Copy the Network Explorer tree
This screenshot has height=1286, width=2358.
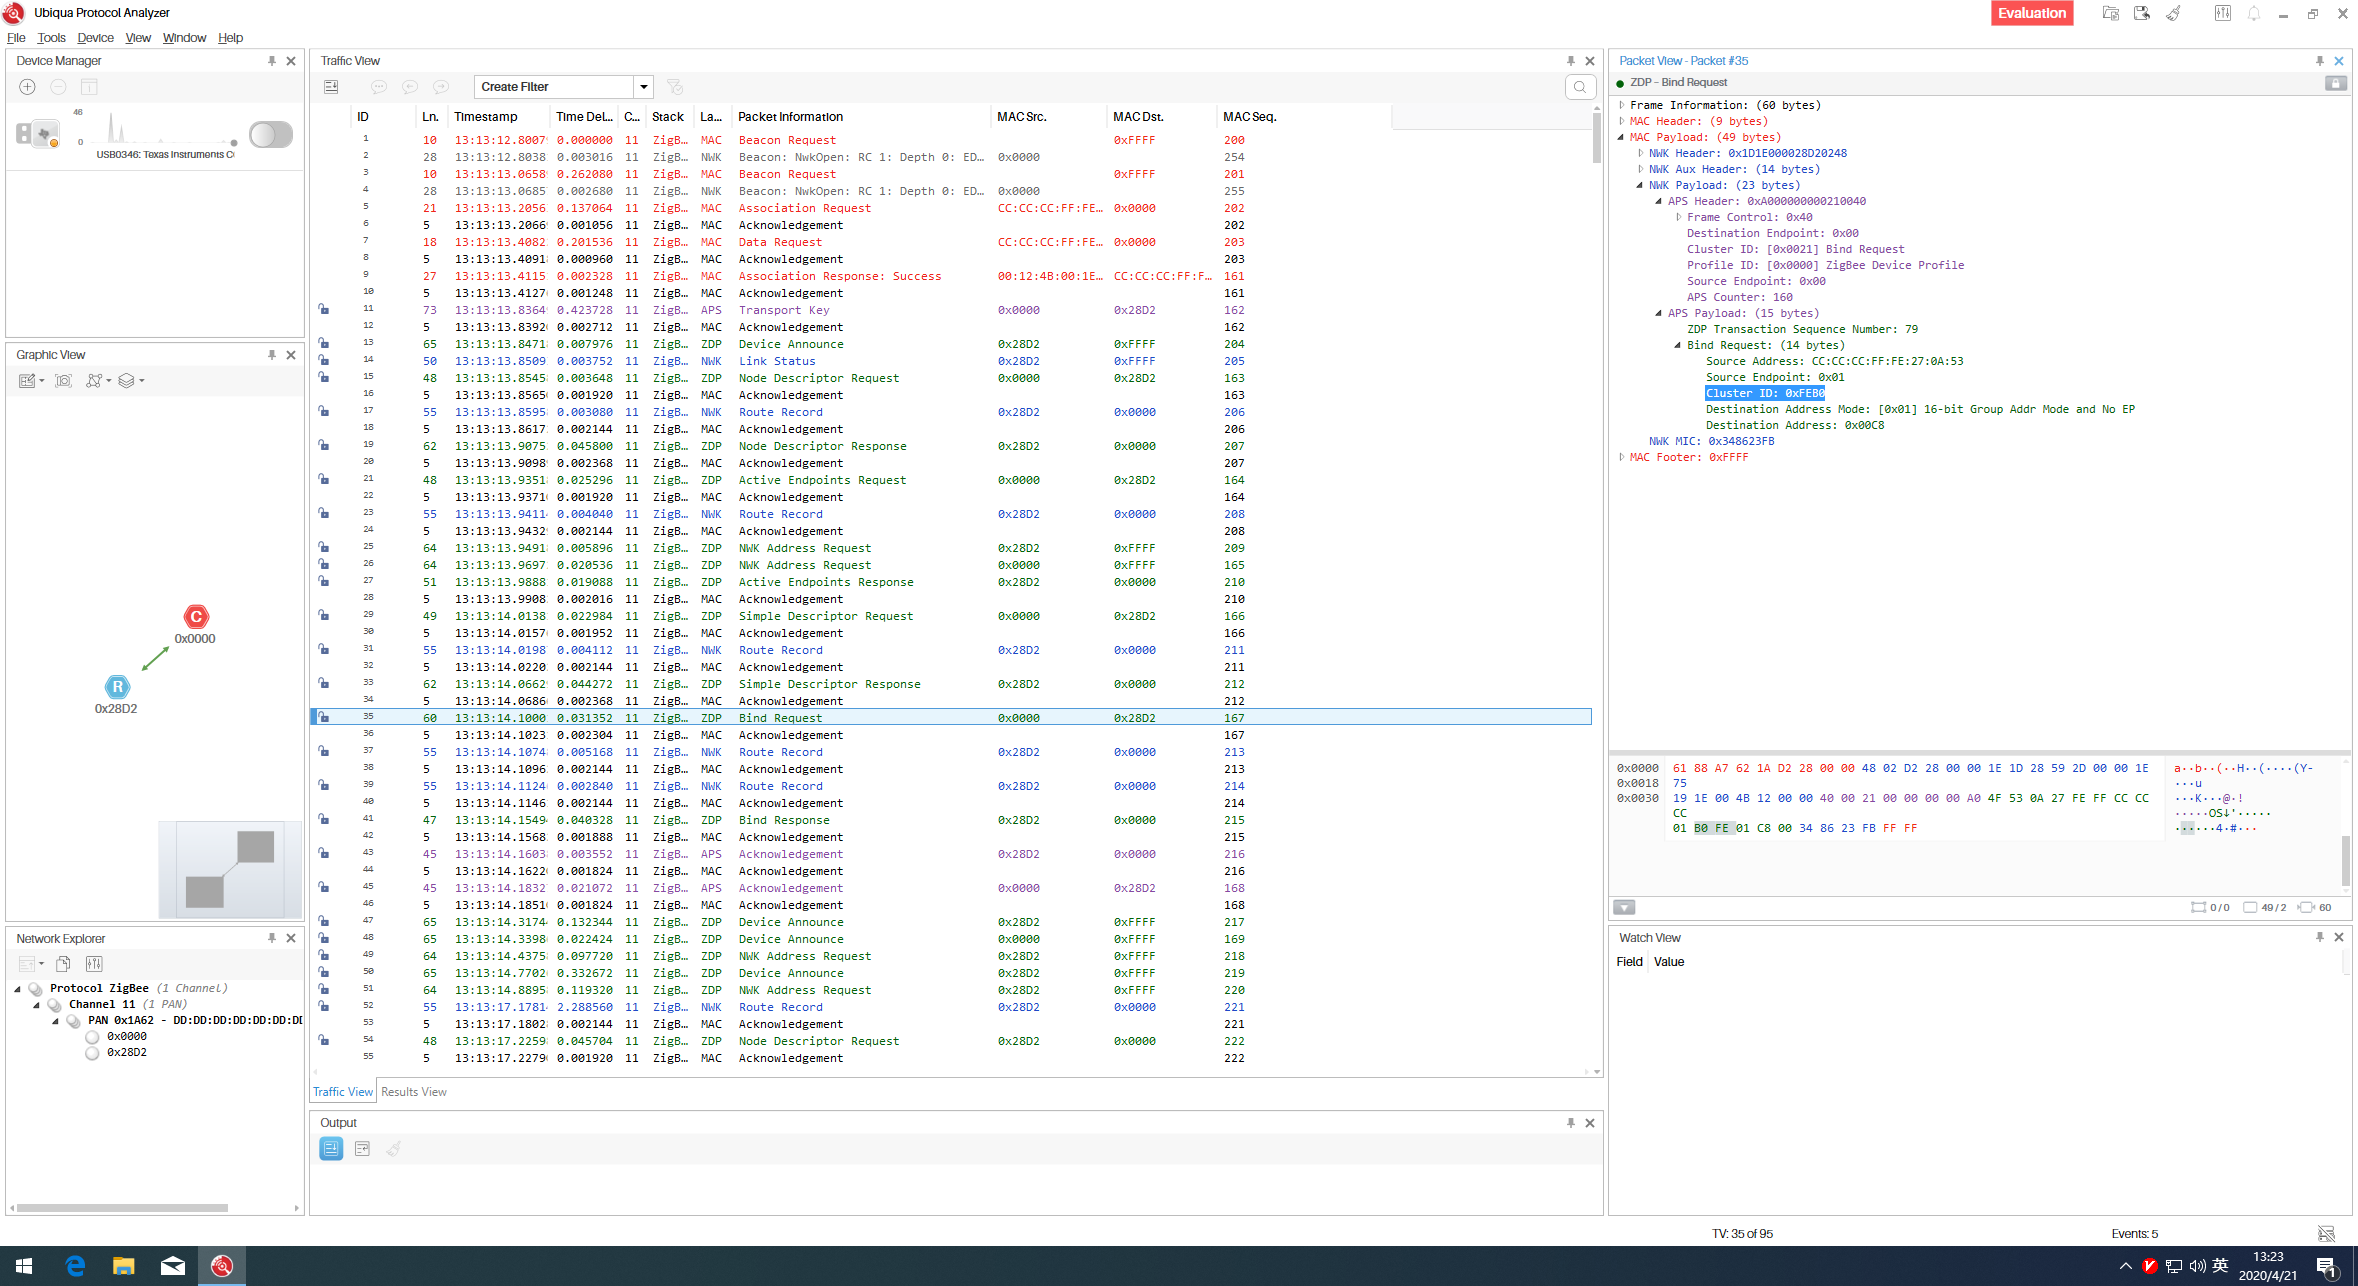[63, 964]
